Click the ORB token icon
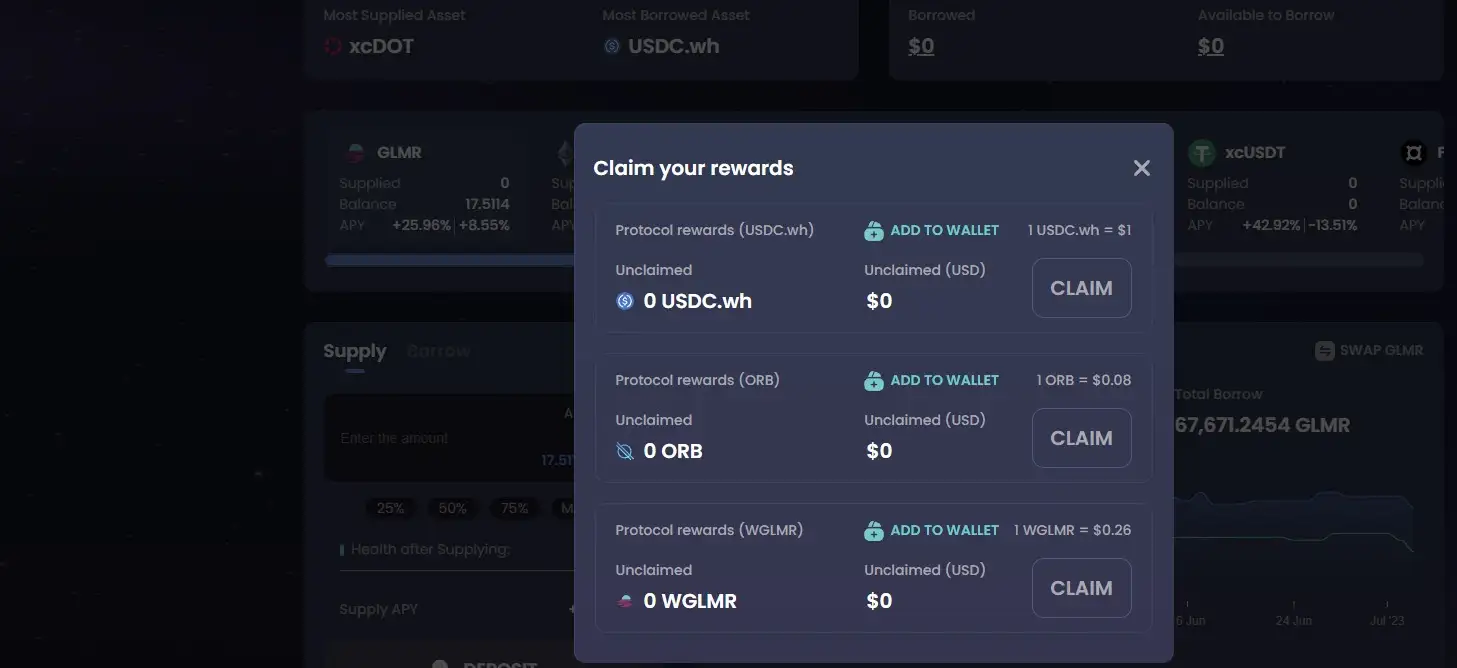This screenshot has height=668, width=1457. coord(625,451)
